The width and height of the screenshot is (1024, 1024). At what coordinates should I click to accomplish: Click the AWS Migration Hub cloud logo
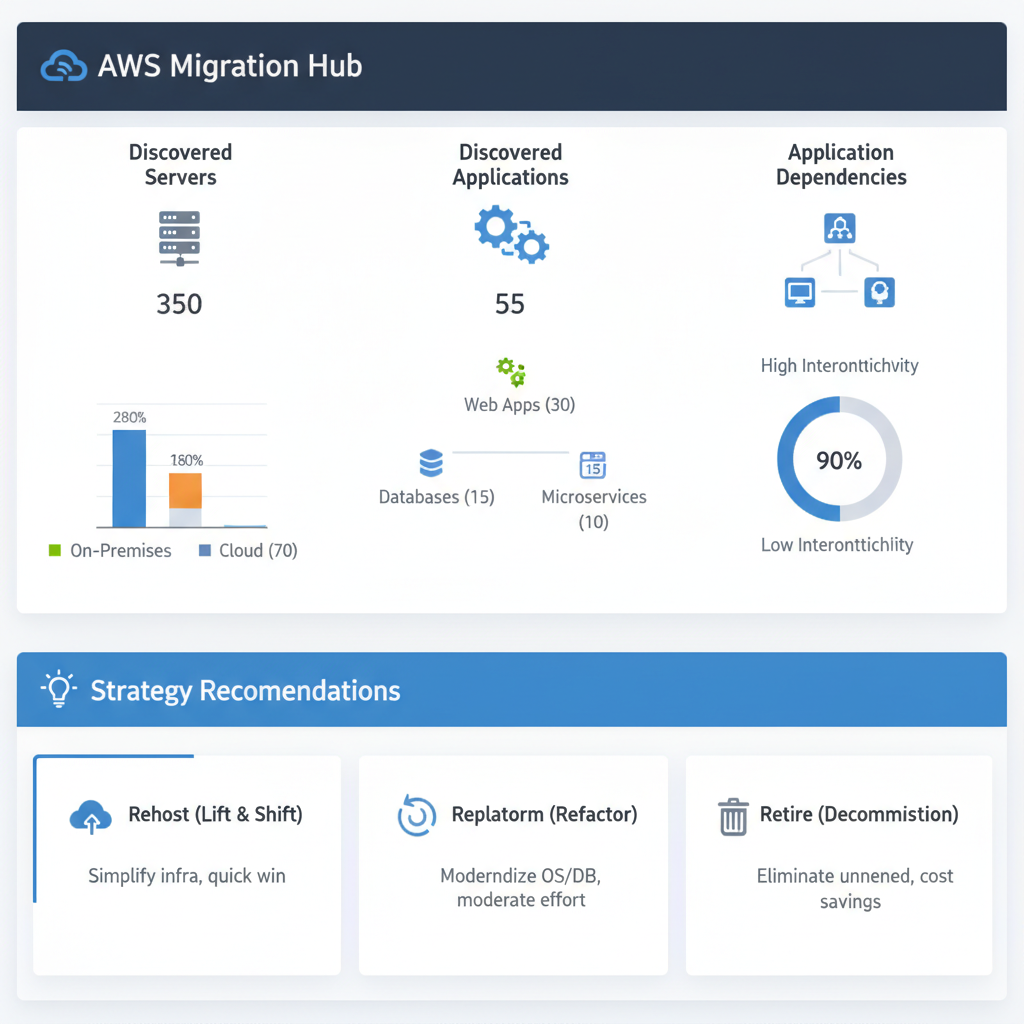(x=63, y=65)
